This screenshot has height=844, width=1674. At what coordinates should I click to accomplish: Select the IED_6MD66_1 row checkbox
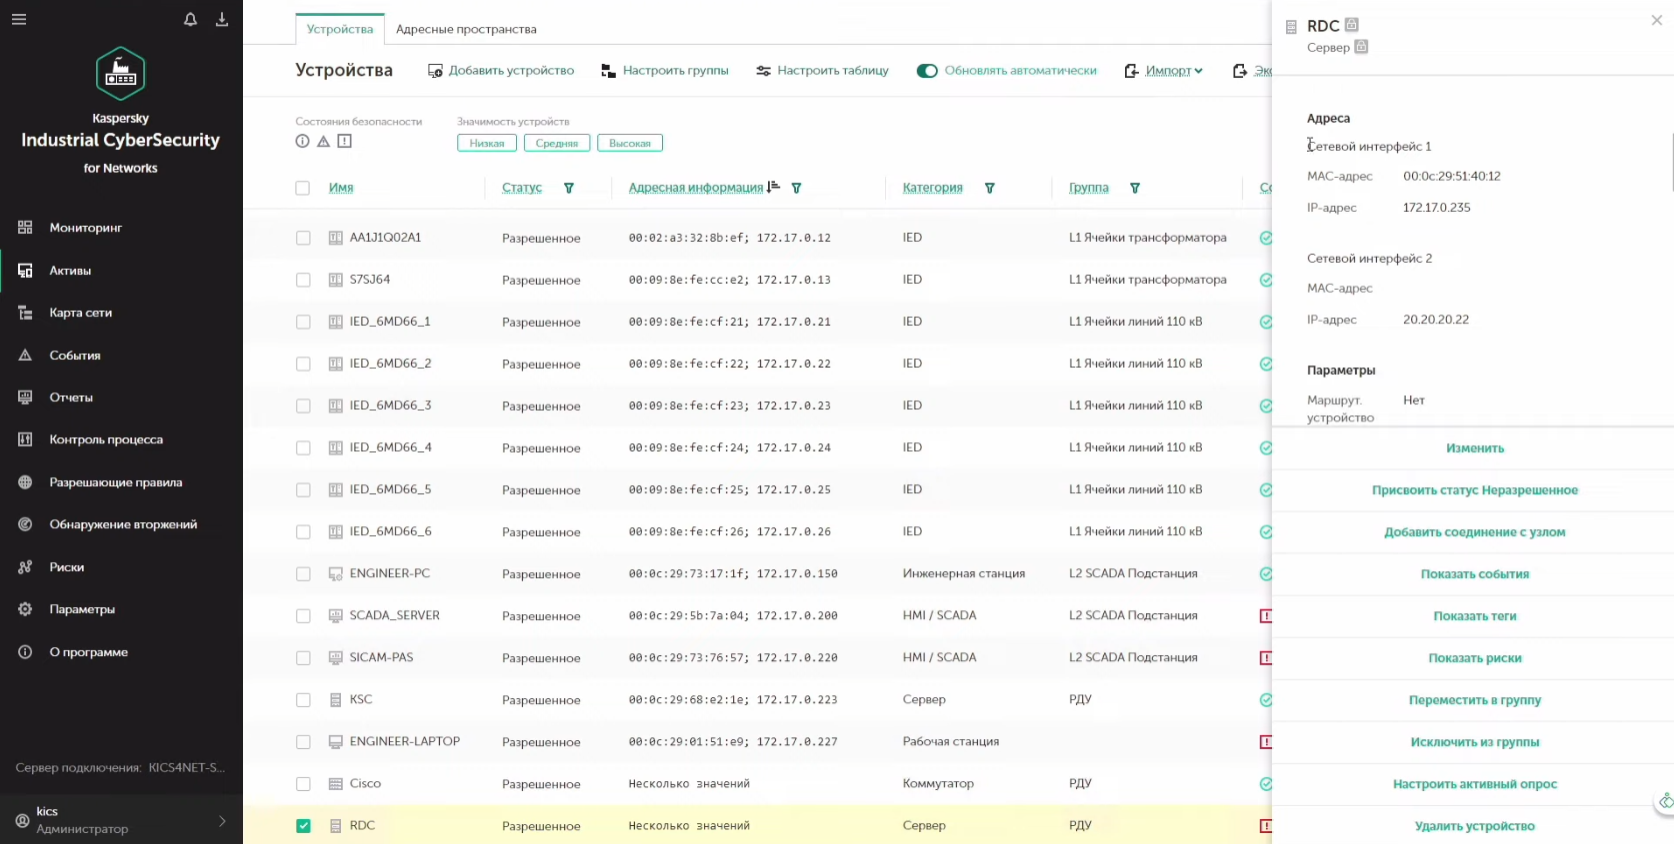303,322
